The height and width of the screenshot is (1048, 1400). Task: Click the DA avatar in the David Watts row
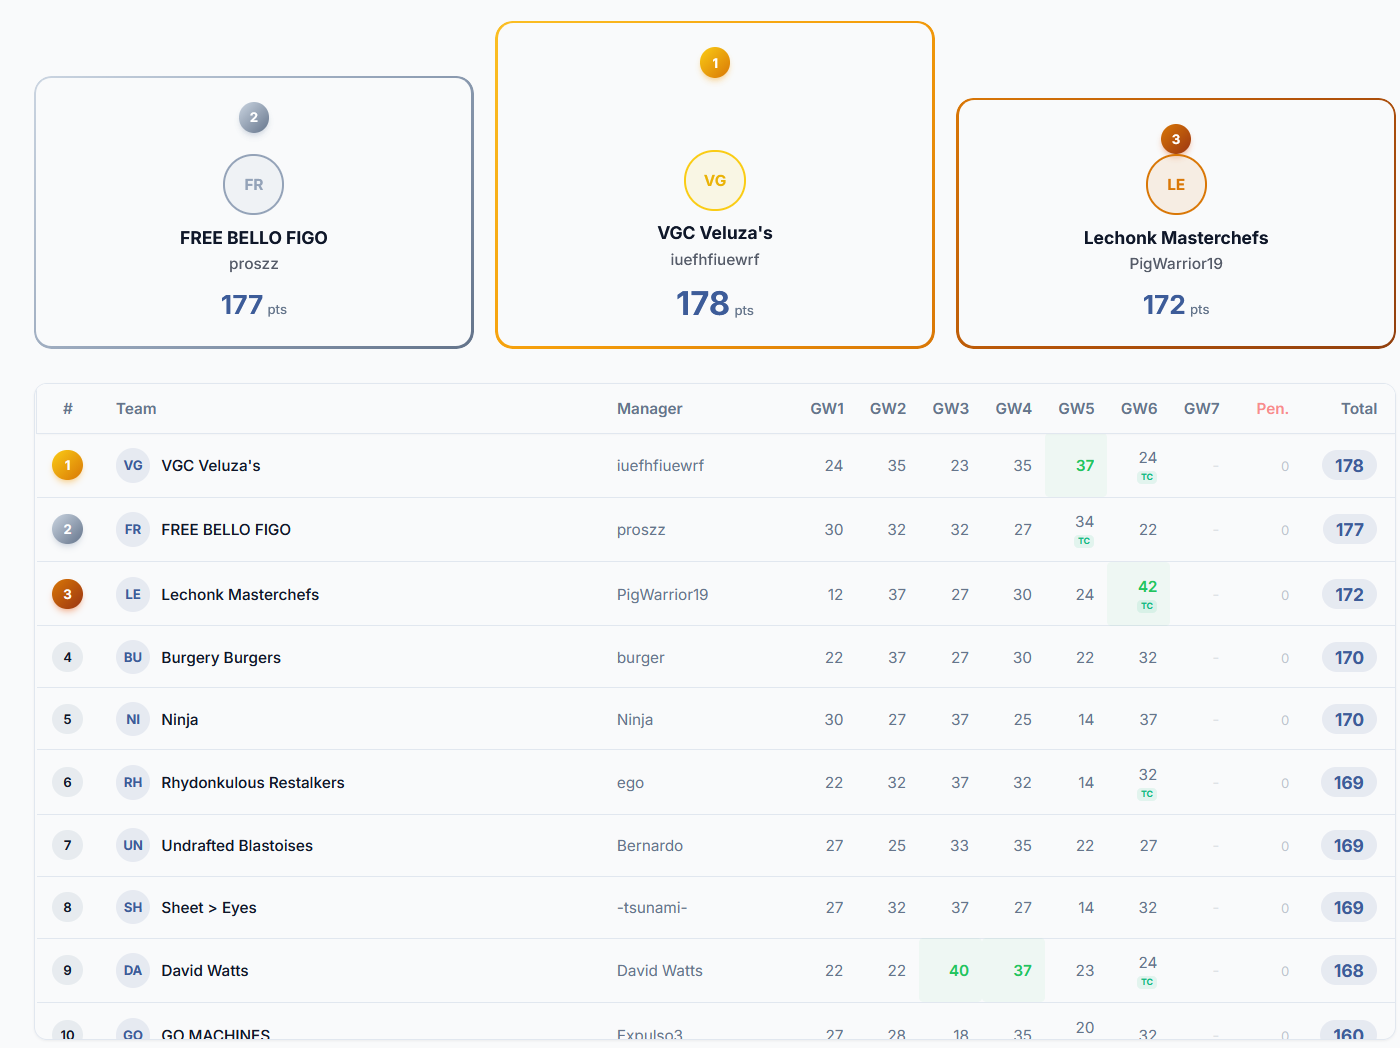click(x=133, y=971)
